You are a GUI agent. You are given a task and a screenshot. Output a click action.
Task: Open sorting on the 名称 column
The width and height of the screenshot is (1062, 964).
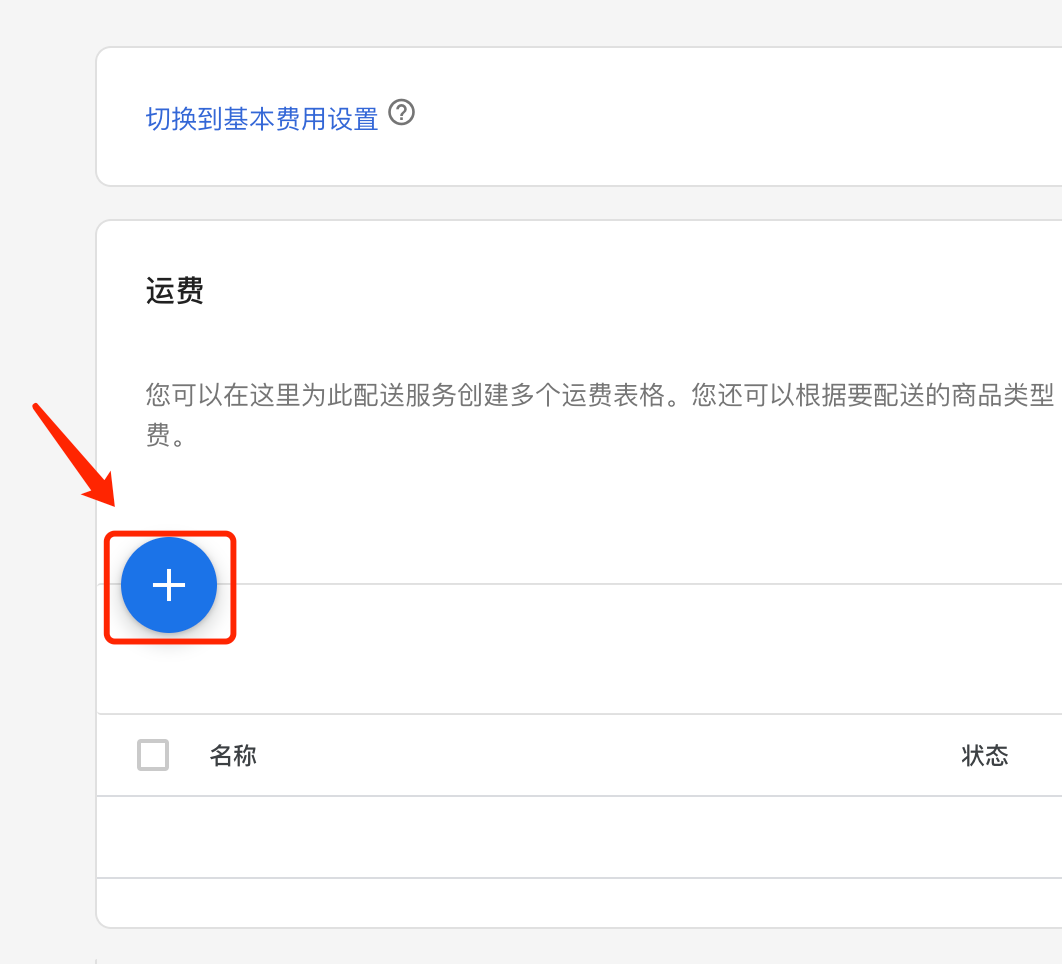[x=232, y=756]
